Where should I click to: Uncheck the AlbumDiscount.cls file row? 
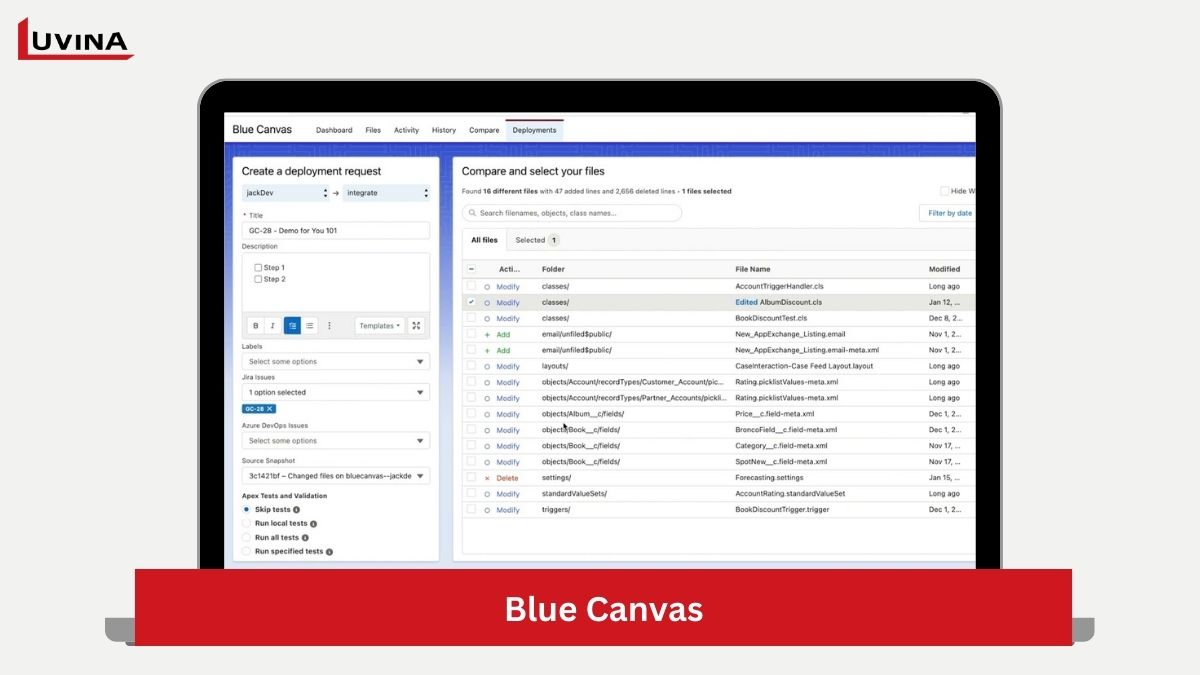[471, 302]
